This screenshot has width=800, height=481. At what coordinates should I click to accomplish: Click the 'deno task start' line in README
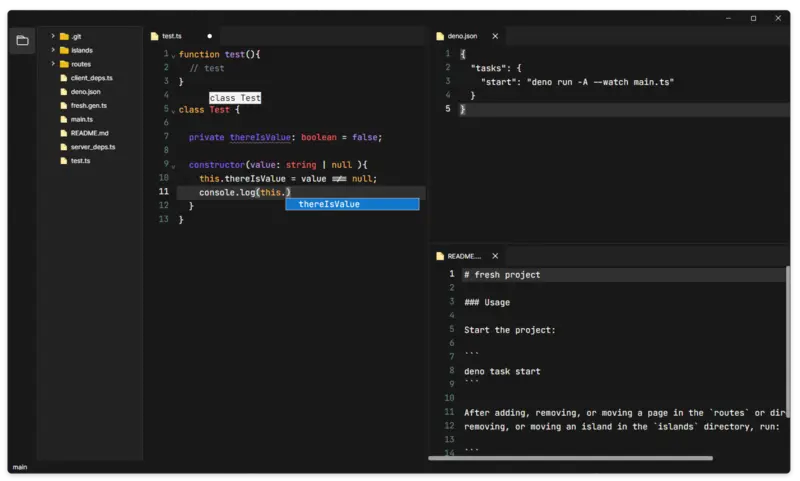tap(502, 371)
